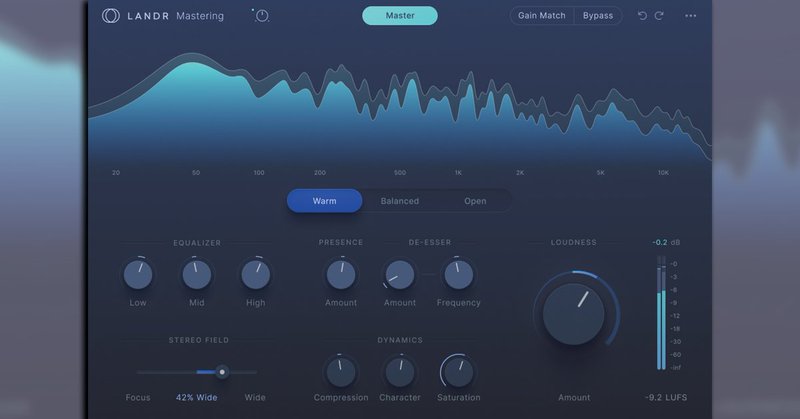800x419 pixels.
Task: Select the Open style
Action: [475, 201]
